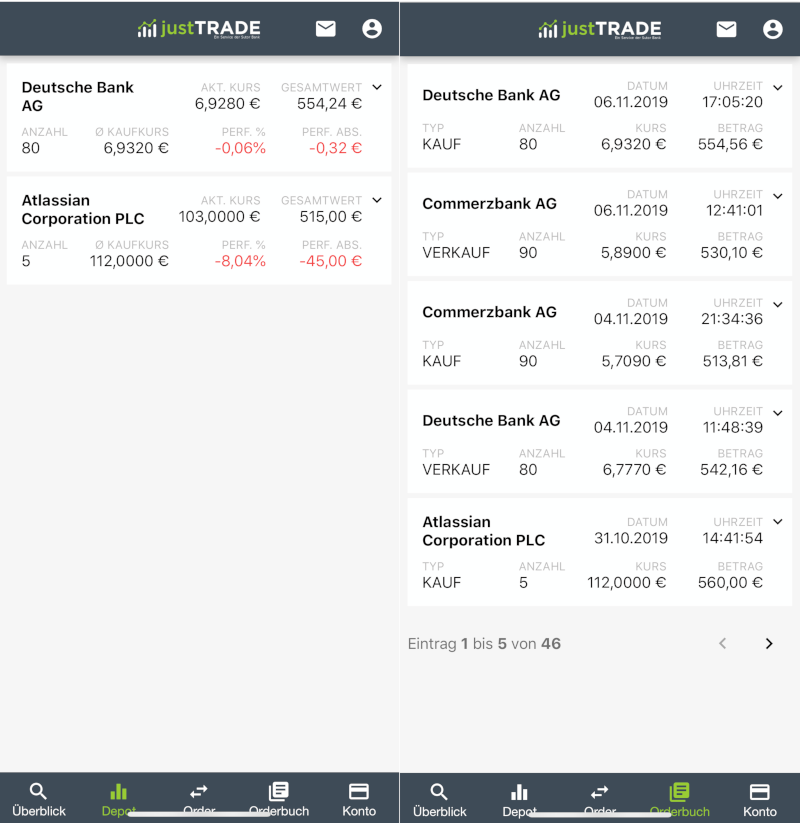Click the performance value -8,04%
Viewport: 800px width, 823px height.
pos(240,261)
